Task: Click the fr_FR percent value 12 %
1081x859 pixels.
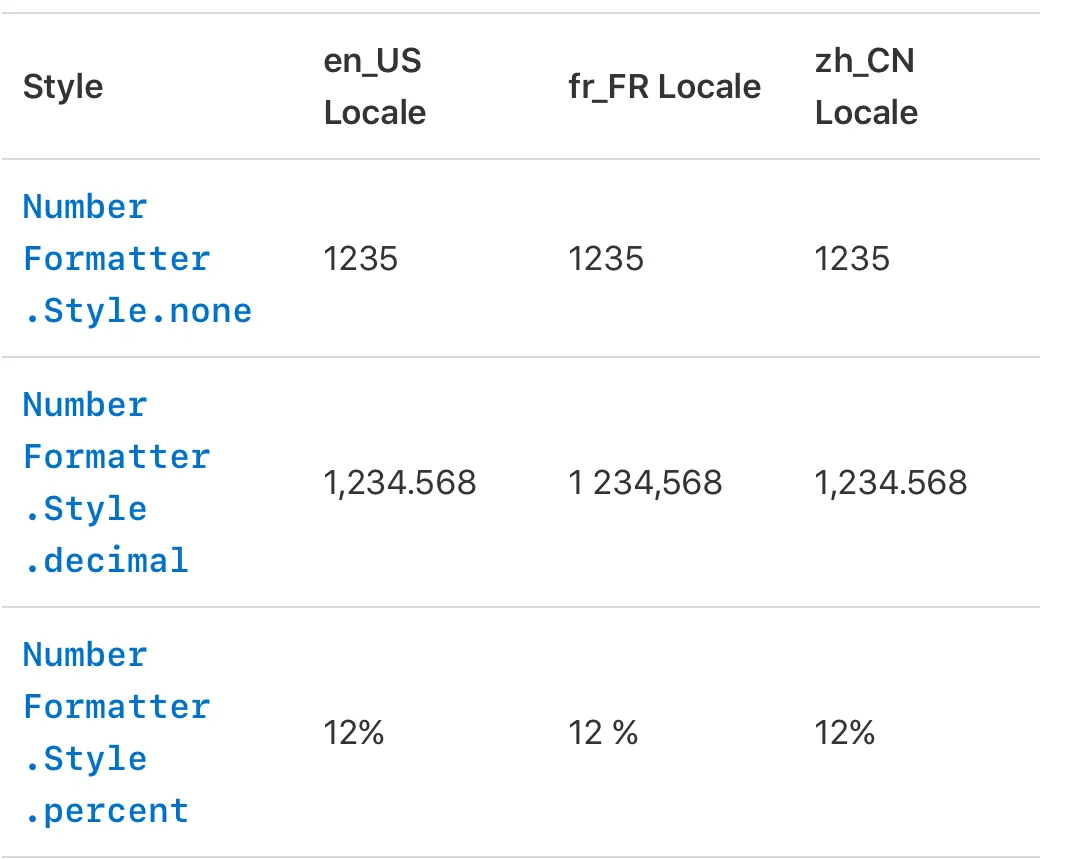Action: 603,733
